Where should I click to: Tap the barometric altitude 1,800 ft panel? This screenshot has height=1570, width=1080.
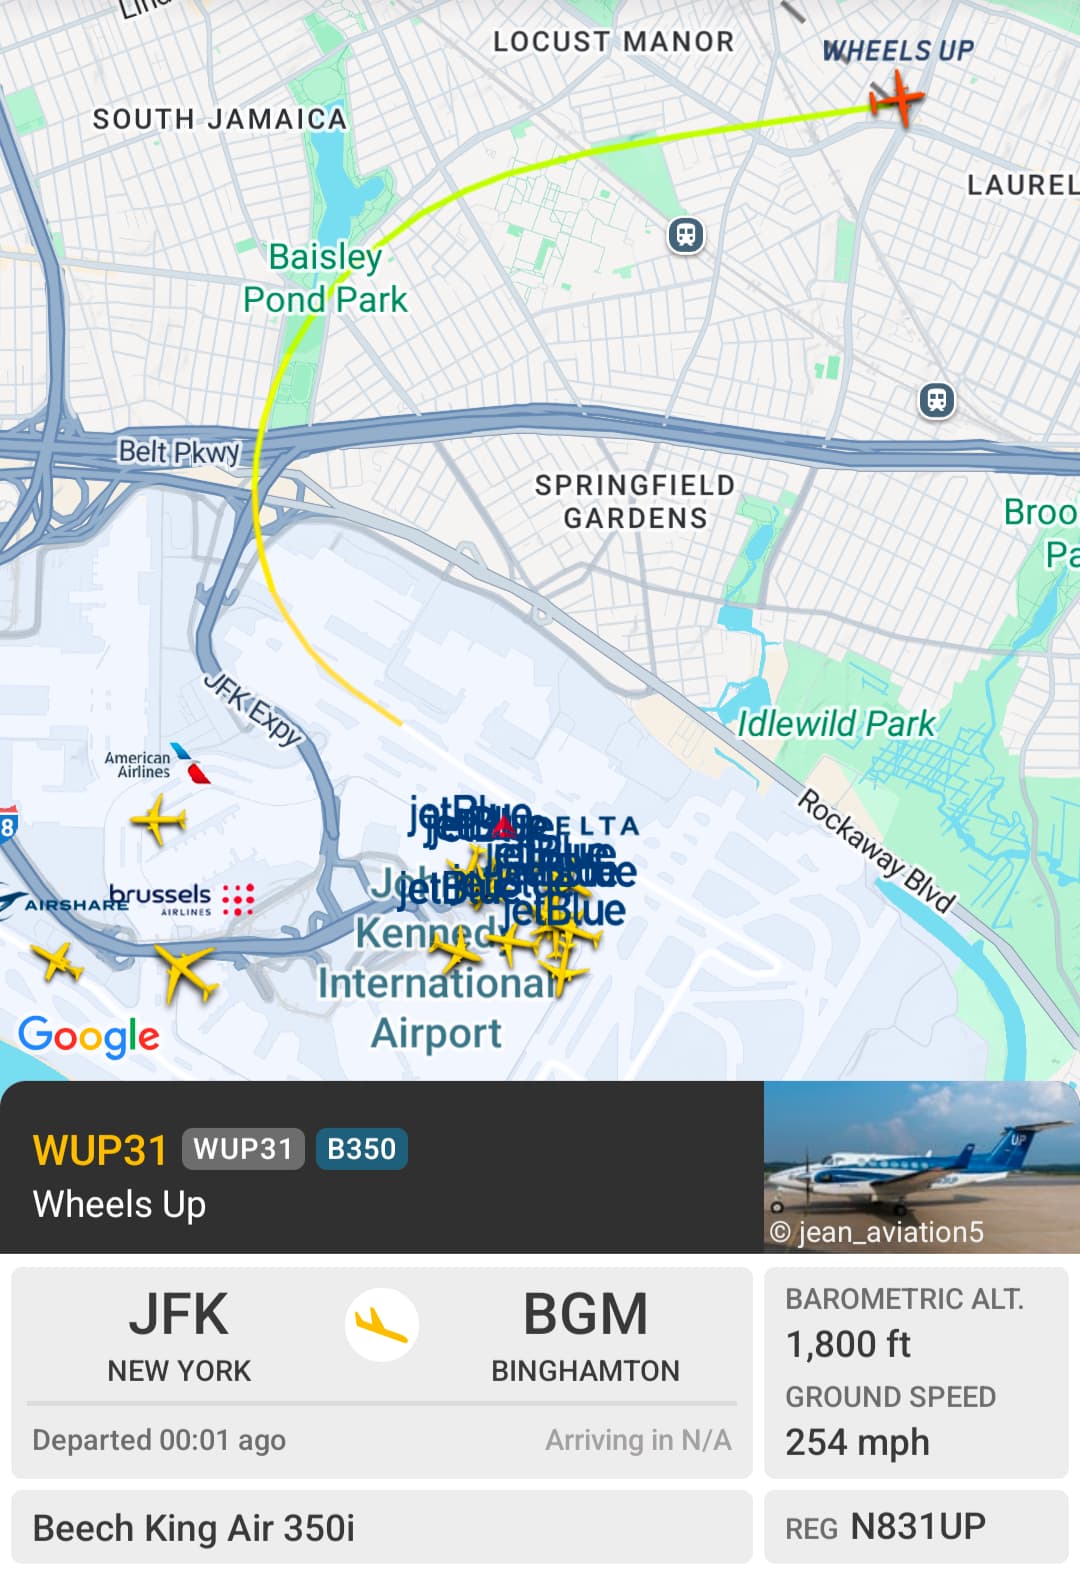[916, 1325]
